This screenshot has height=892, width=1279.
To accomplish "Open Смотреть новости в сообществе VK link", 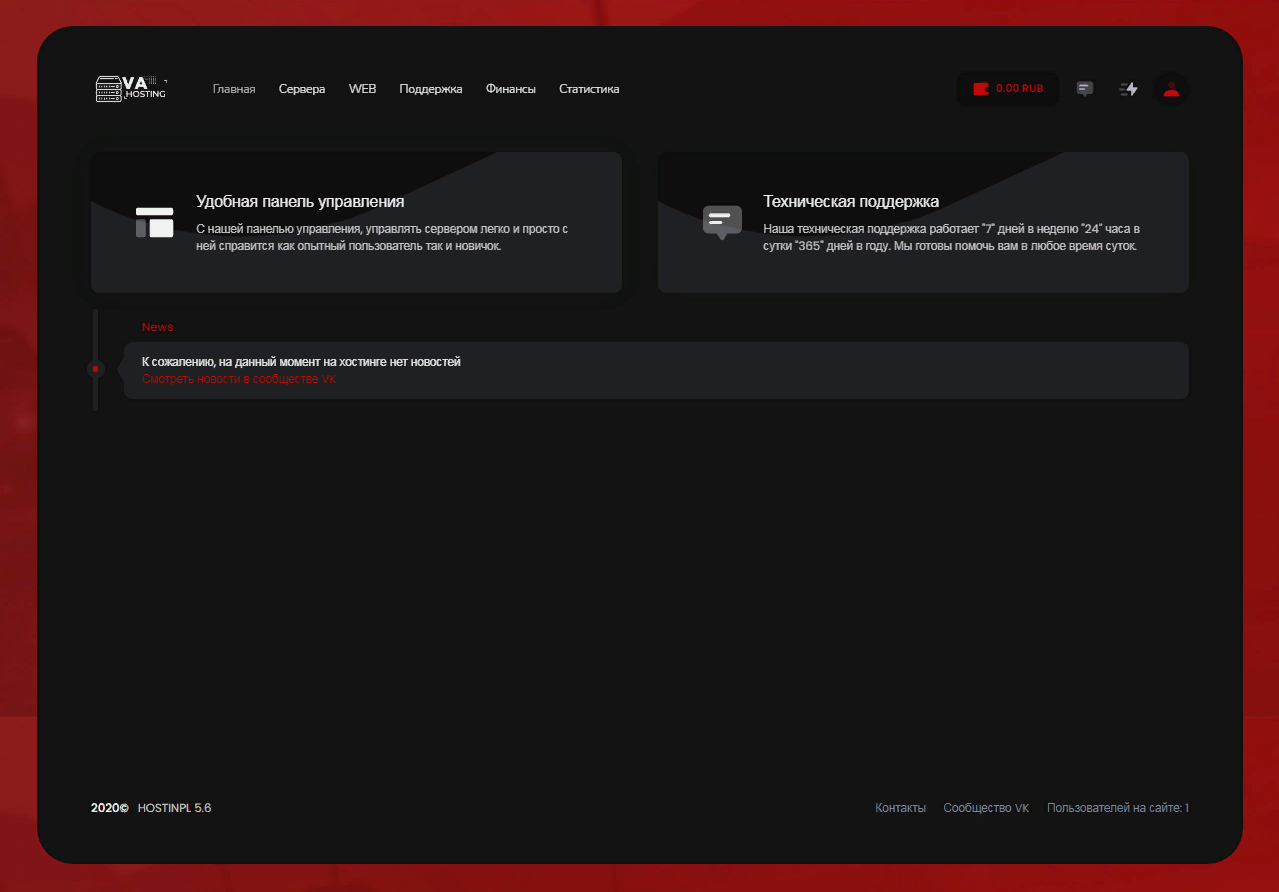I will click(239, 379).
